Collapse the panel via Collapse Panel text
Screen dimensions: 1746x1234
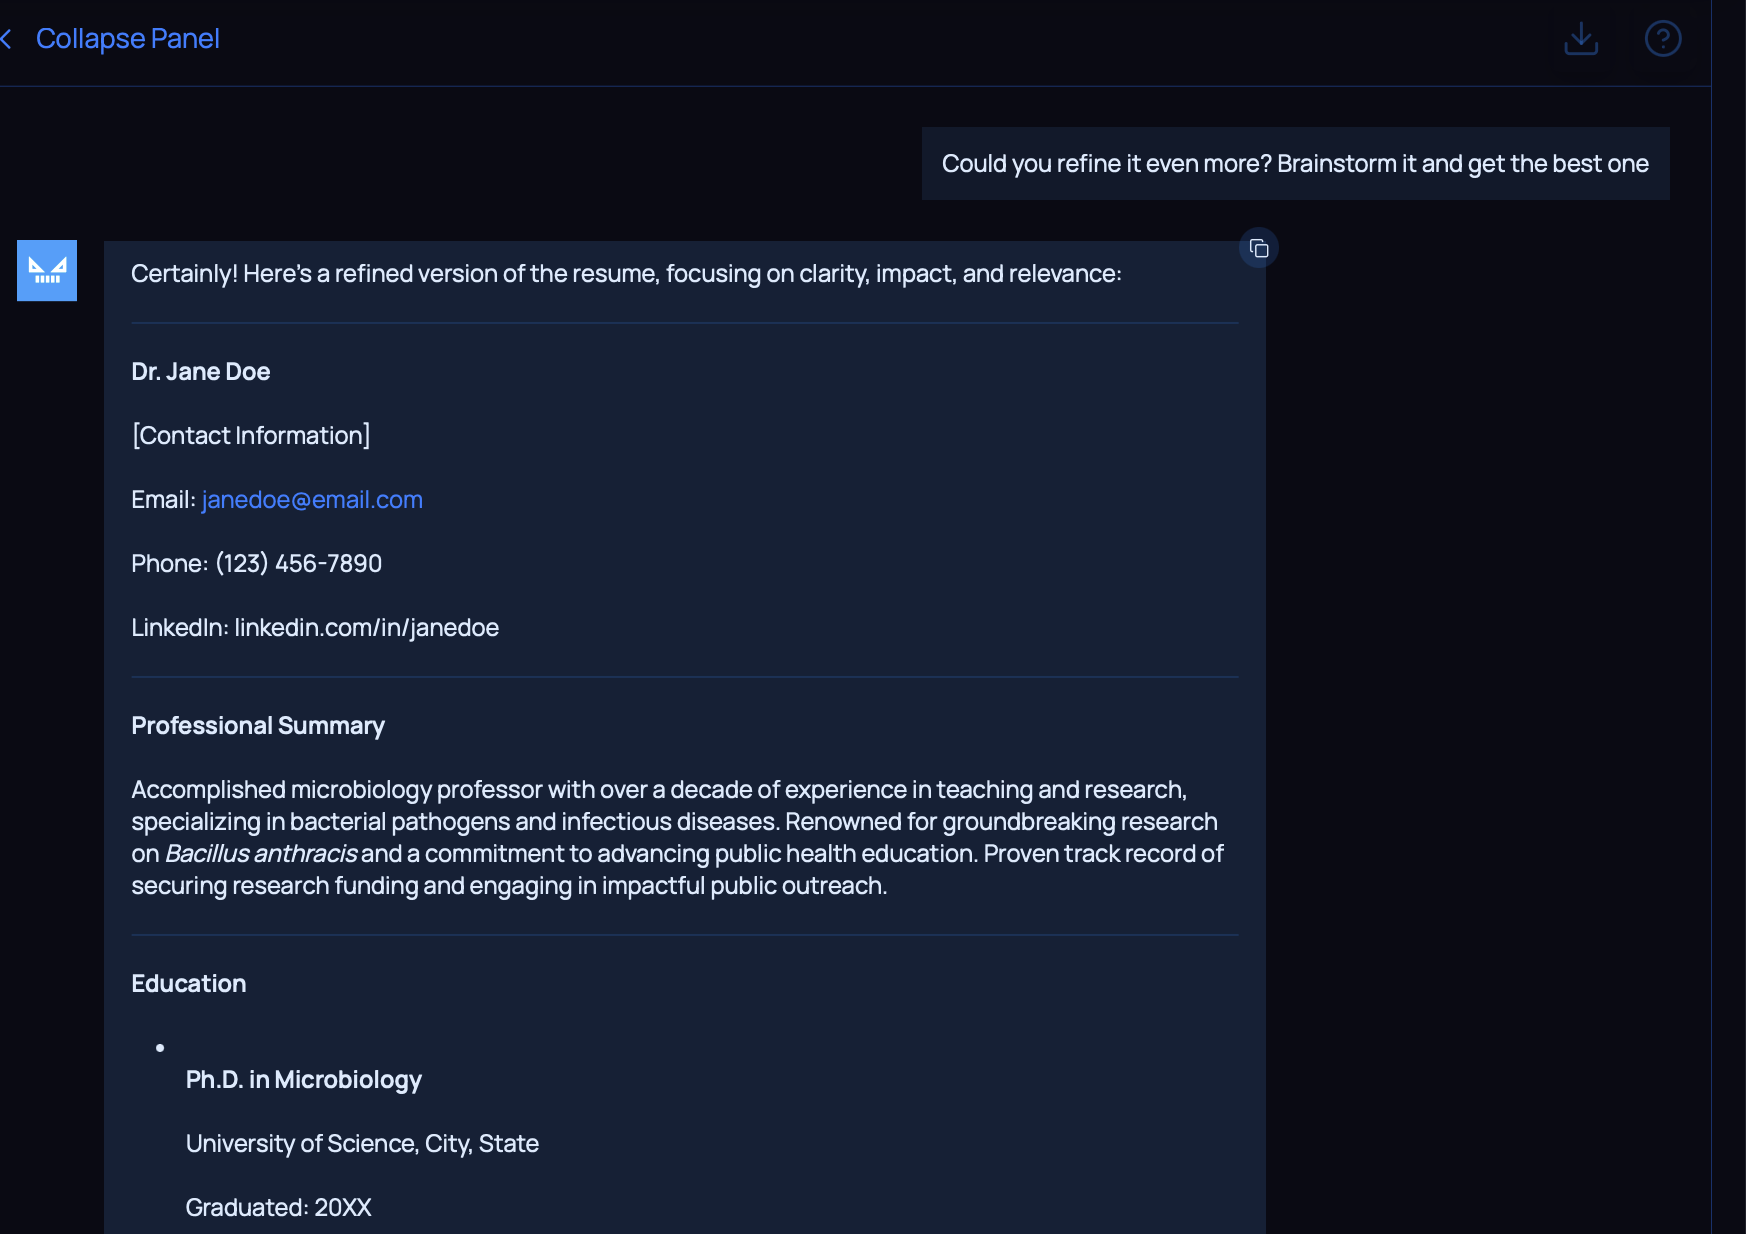[127, 39]
